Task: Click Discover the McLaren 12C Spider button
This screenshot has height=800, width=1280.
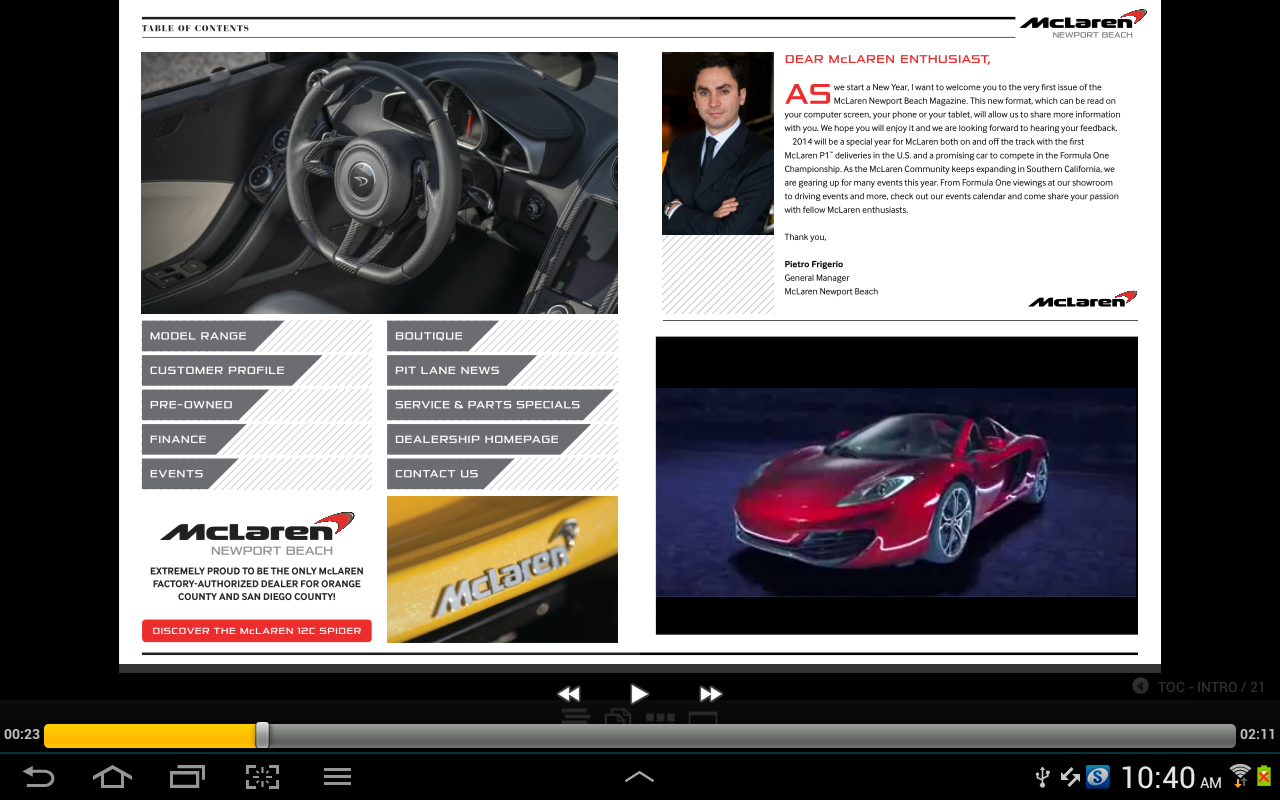Action: tap(257, 631)
